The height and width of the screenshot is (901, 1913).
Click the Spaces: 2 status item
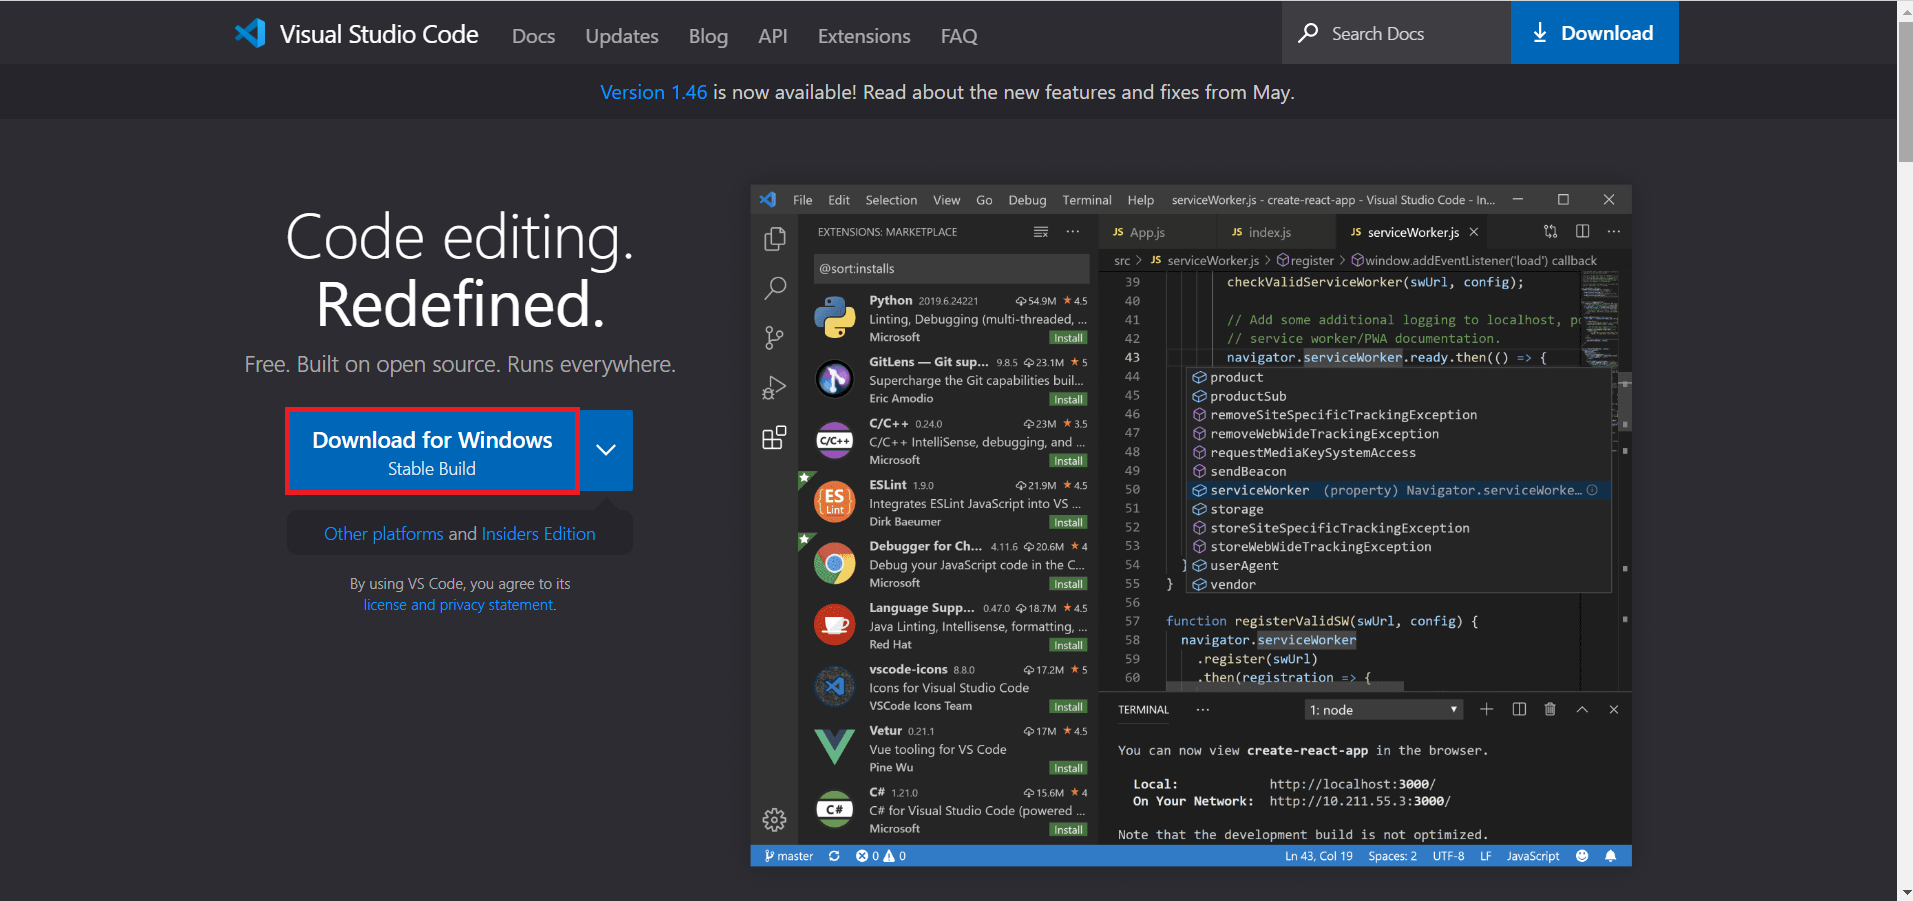[x=1392, y=856]
